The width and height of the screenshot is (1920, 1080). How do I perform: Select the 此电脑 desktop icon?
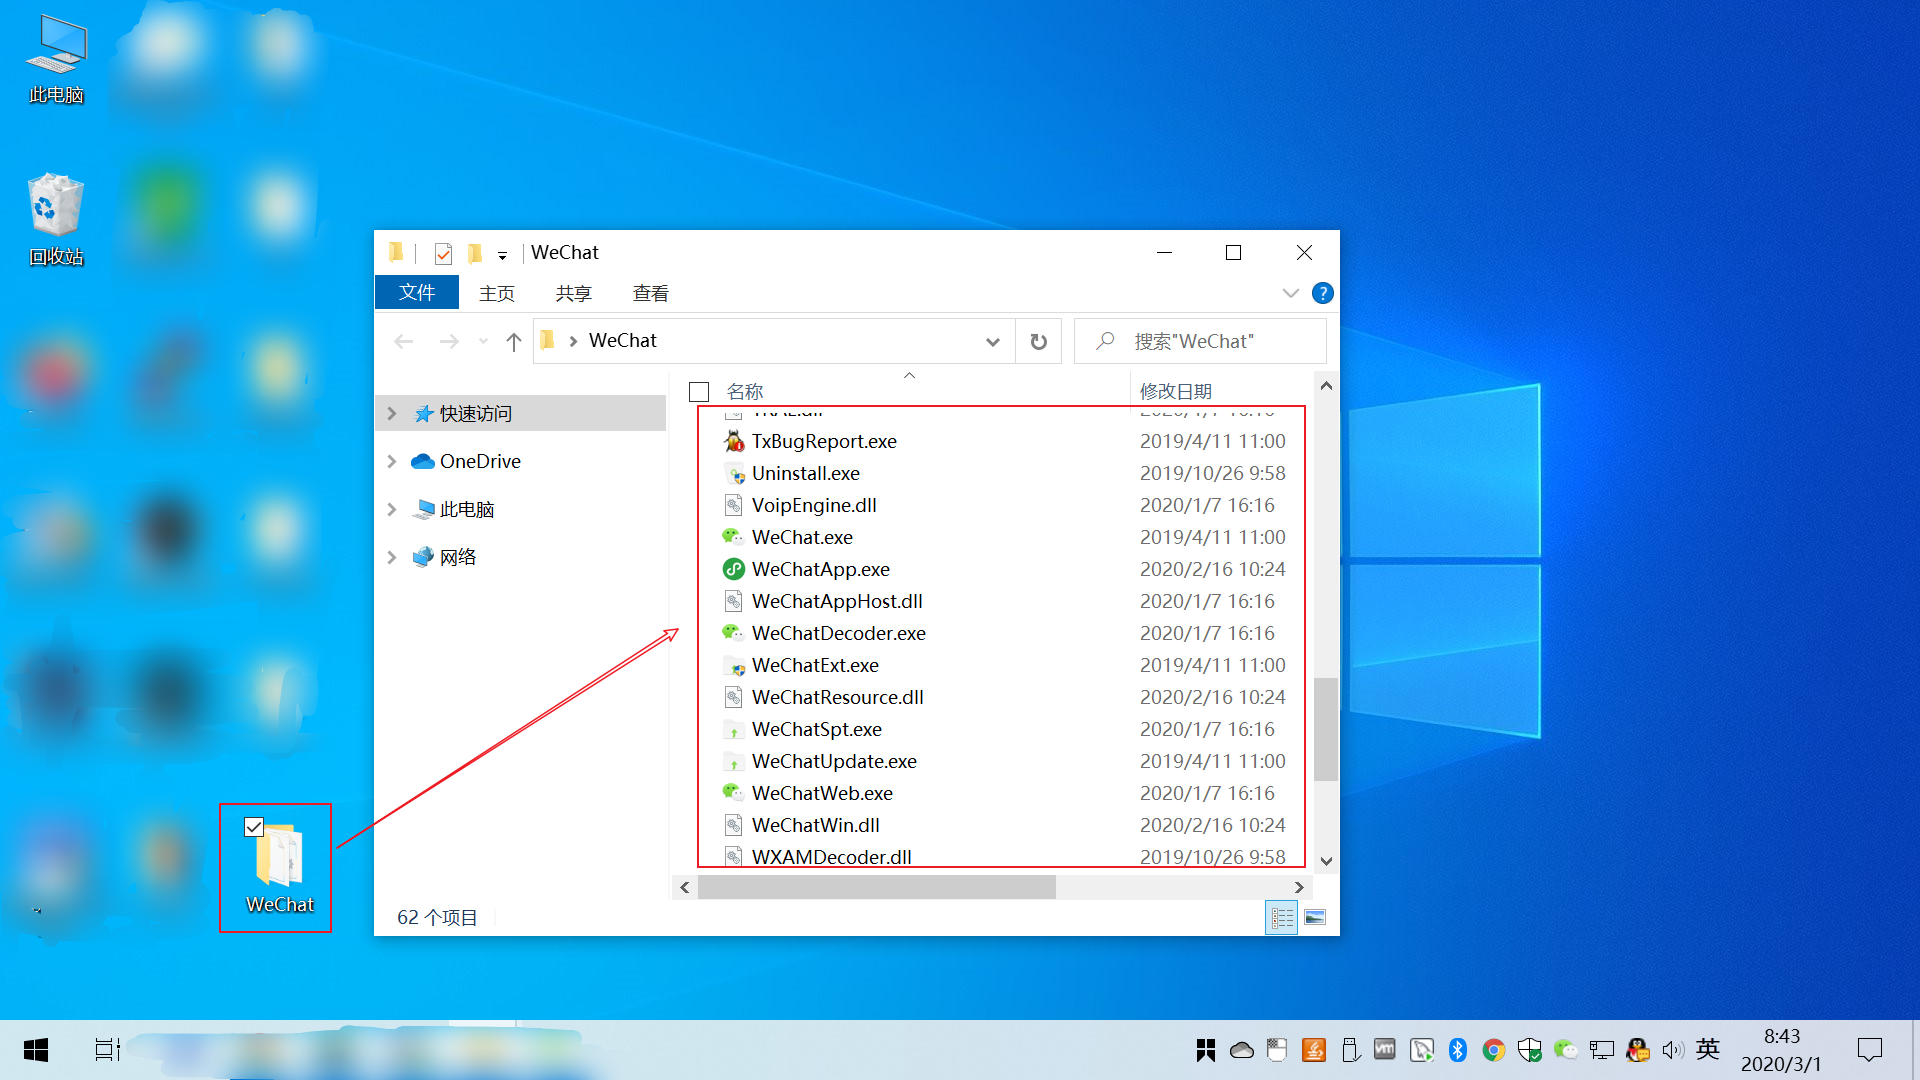pyautogui.click(x=57, y=60)
